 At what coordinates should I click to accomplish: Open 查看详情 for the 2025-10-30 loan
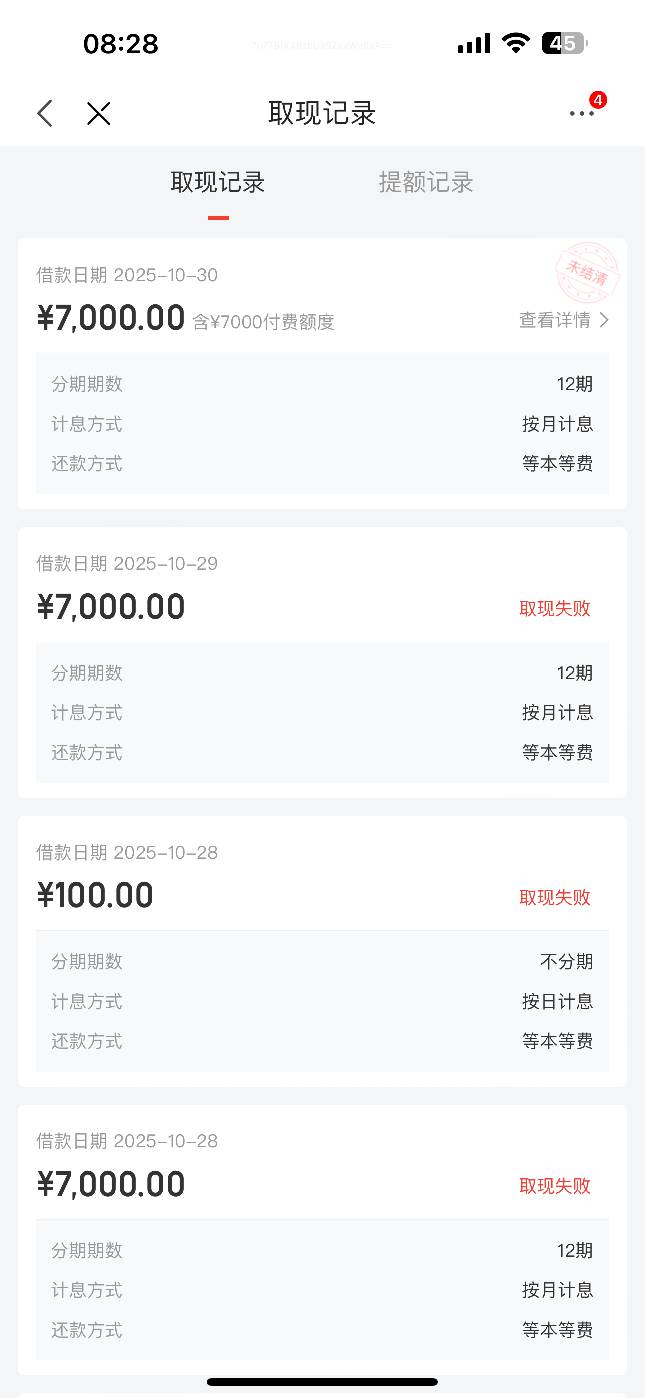pos(554,320)
